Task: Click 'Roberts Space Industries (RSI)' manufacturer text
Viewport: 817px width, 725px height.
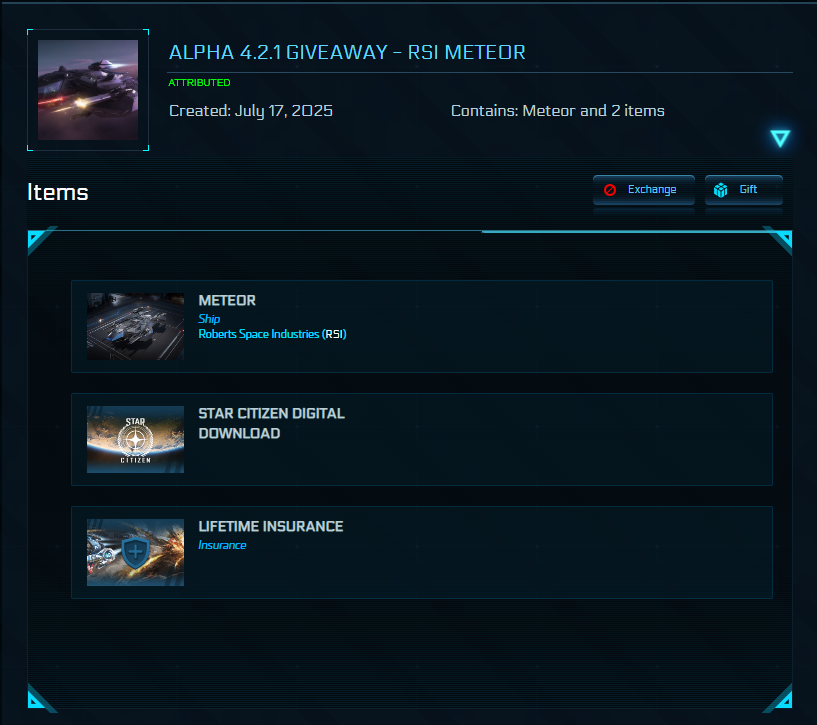Action: point(273,334)
